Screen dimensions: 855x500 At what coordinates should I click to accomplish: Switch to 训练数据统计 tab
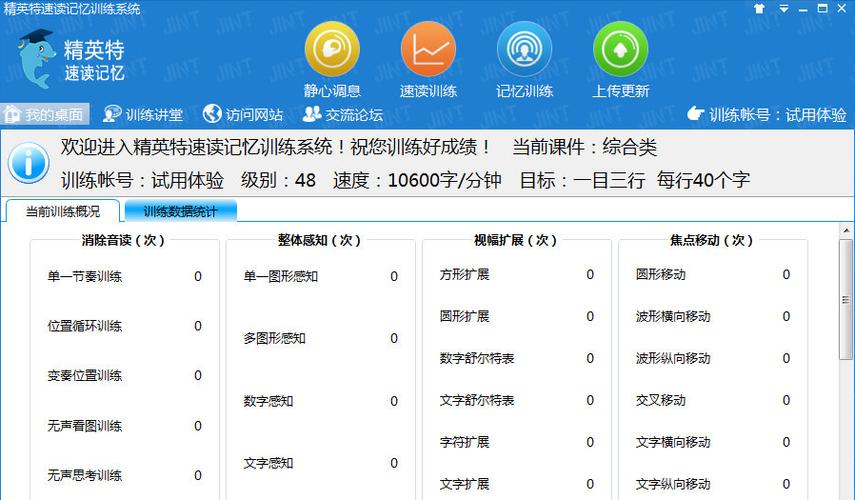[x=180, y=212]
